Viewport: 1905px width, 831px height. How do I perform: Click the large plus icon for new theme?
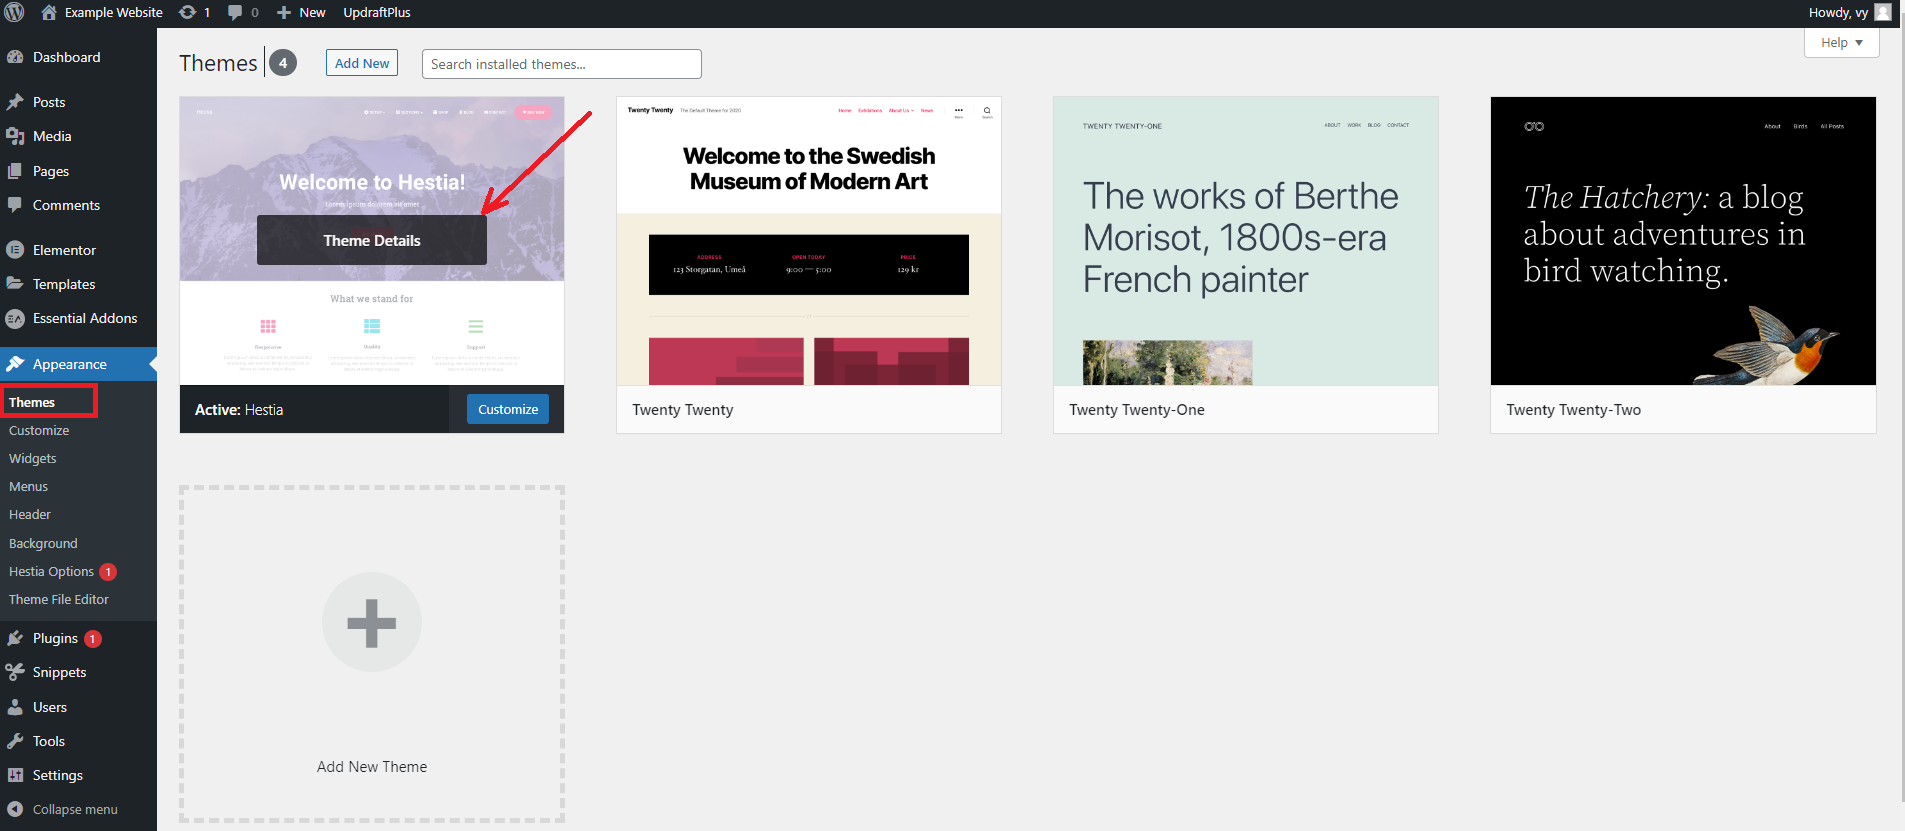[372, 622]
